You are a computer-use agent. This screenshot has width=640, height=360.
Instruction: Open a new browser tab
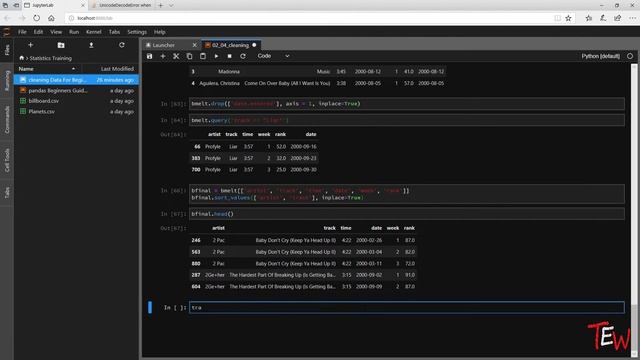click(160, 5)
